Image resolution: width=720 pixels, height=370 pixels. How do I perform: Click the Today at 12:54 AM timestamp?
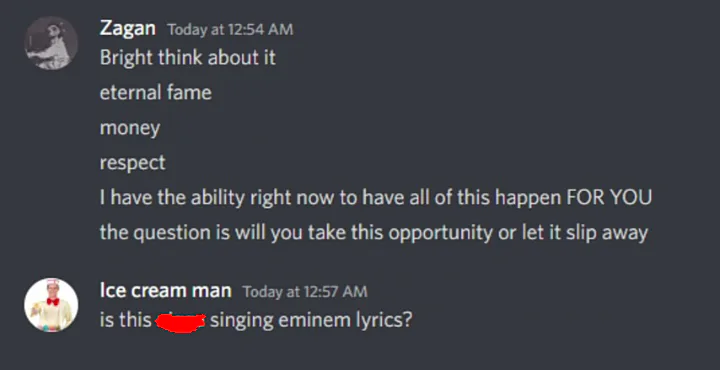(x=230, y=29)
